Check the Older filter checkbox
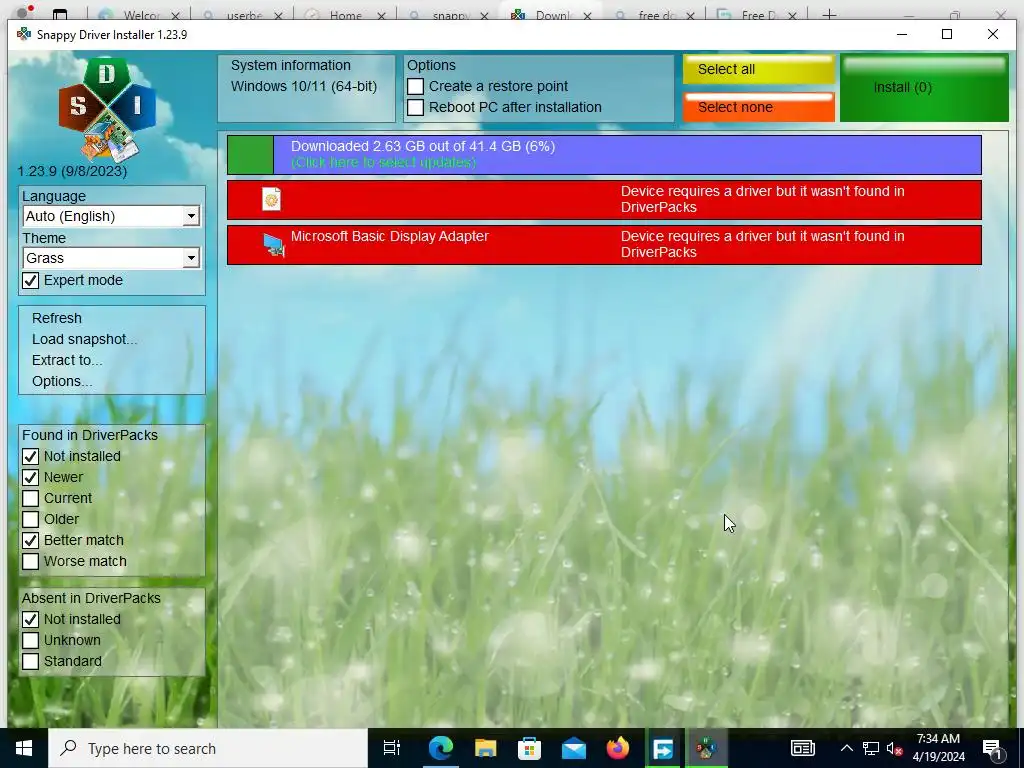Viewport: 1024px width, 768px height. pyautogui.click(x=31, y=519)
